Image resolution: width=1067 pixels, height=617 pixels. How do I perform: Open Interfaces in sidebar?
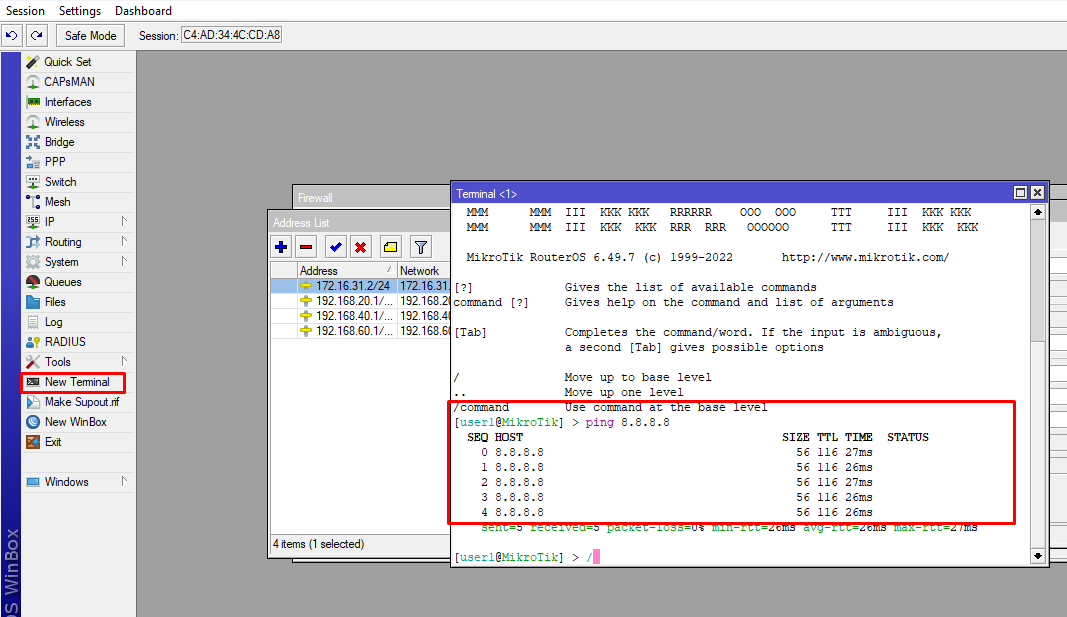[78, 102]
